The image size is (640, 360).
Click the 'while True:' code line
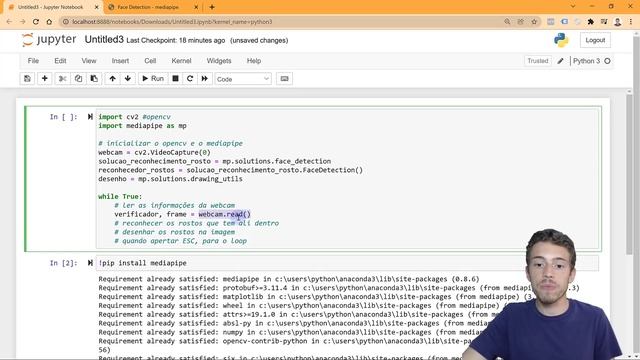point(120,196)
